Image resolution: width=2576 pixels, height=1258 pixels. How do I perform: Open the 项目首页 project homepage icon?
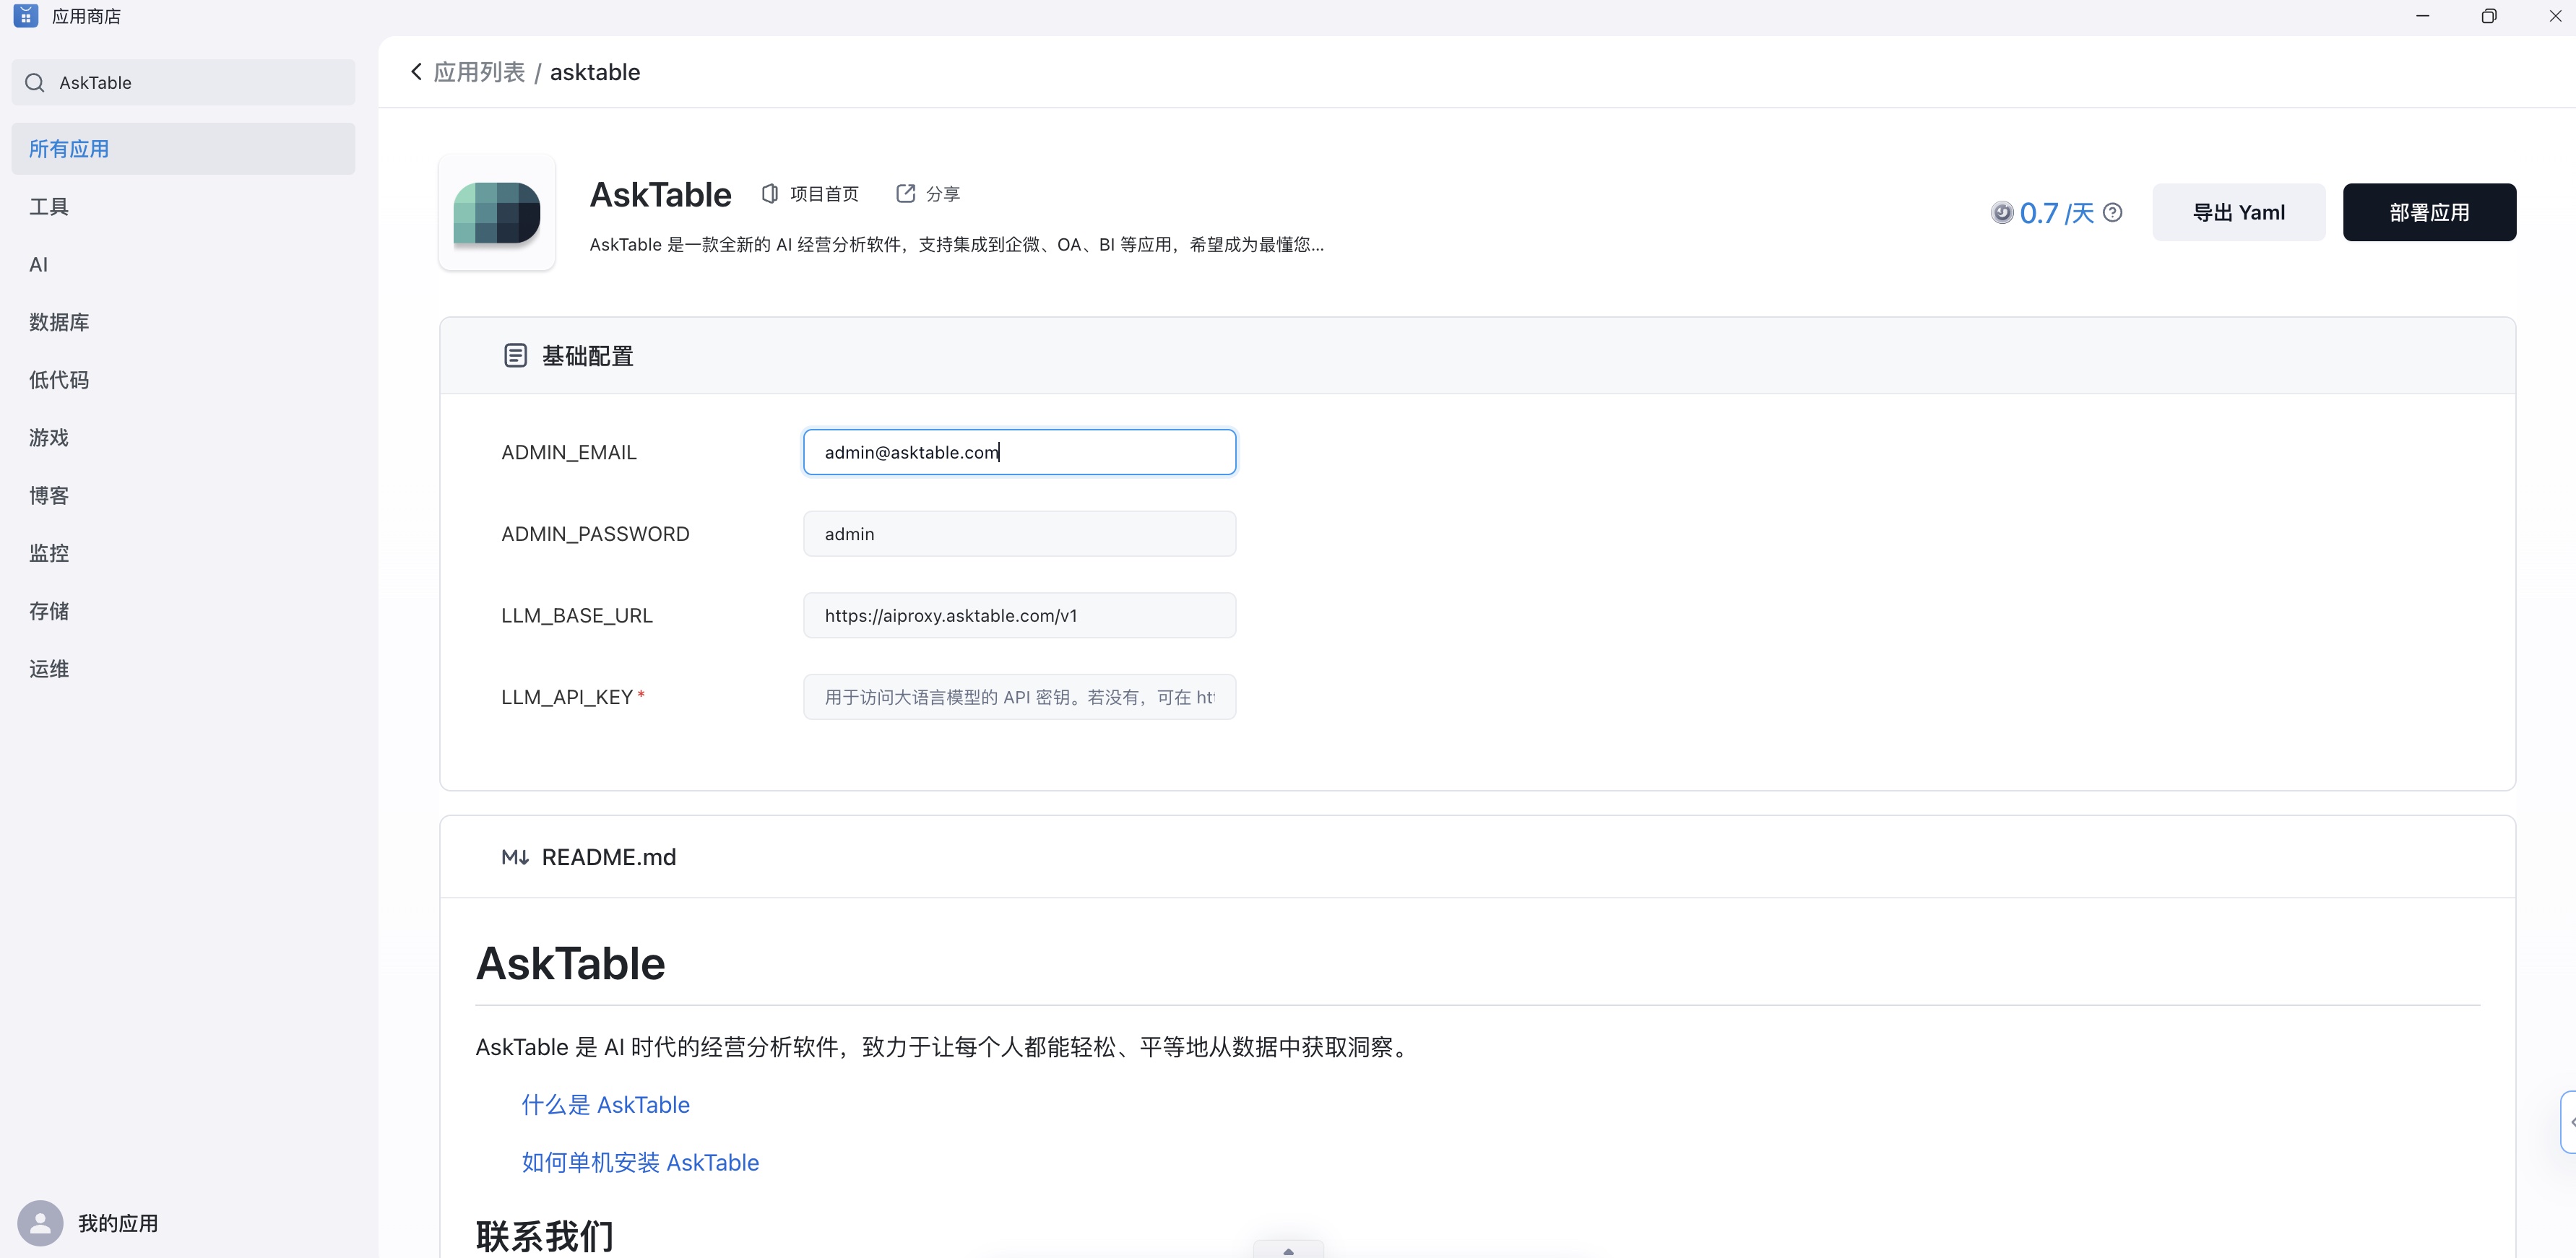click(769, 193)
